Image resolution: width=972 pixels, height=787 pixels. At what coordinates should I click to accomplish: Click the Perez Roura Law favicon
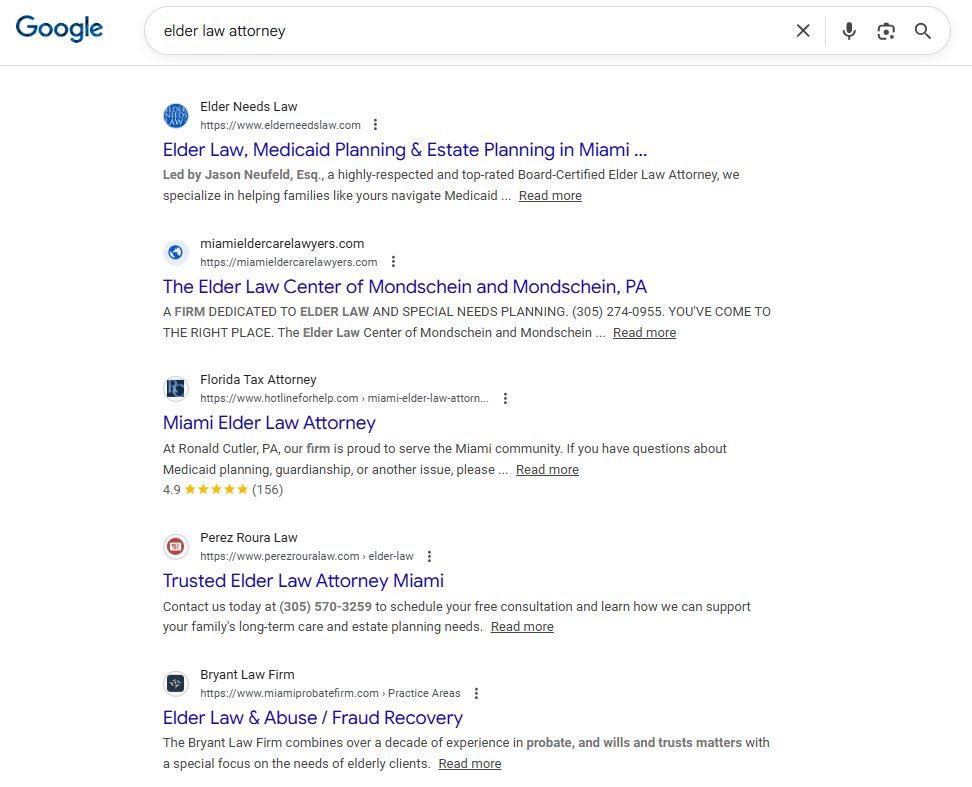[x=176, y=547]
